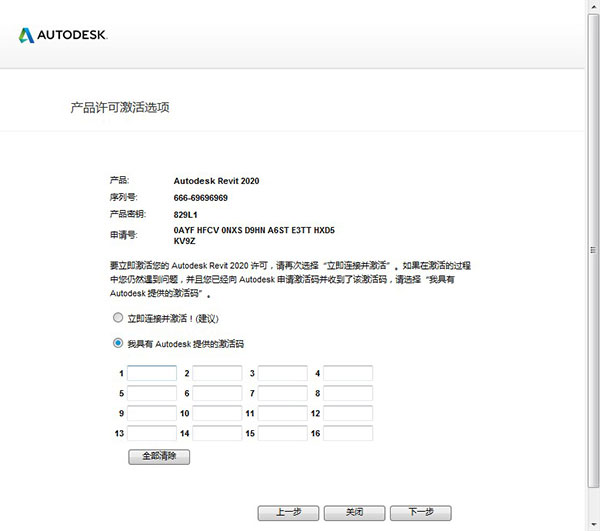600x531 pixels.
Task: Click into activation code field 16
Action: click(x=348, y=433)
